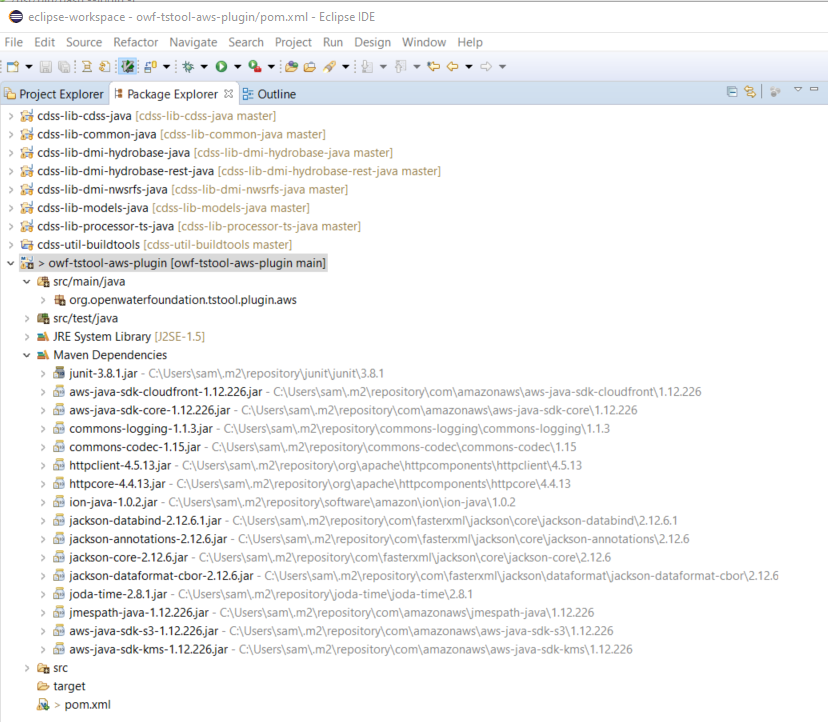
Task: Open the Refactor menu
Action: tap(136, 42)
